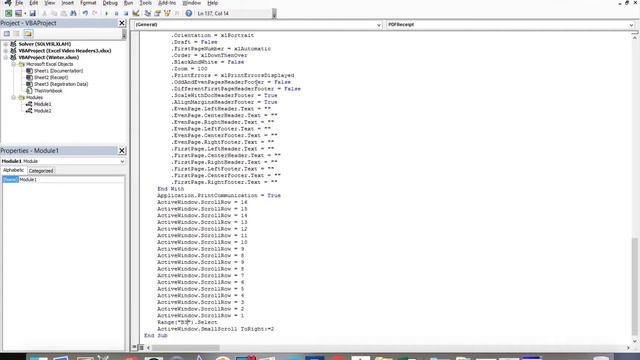Screen dimensions: 640x360
Task: Open Object Browser via toolbar icon
Action: pos(167,13)
